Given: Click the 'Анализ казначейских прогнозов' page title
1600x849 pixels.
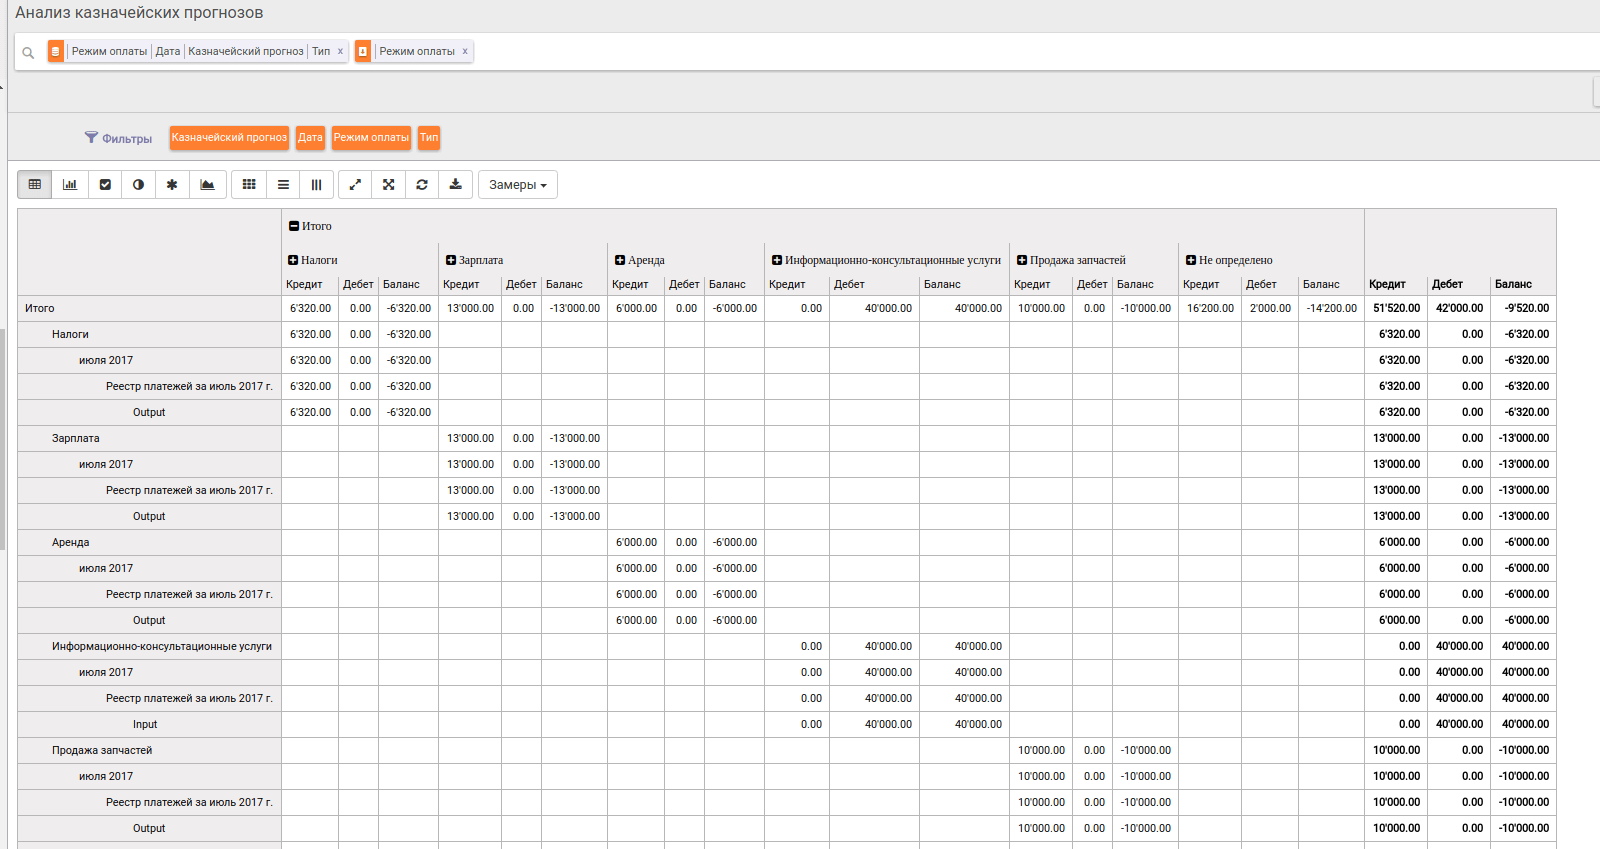Looking at the screenshot, I should (139, 13).
